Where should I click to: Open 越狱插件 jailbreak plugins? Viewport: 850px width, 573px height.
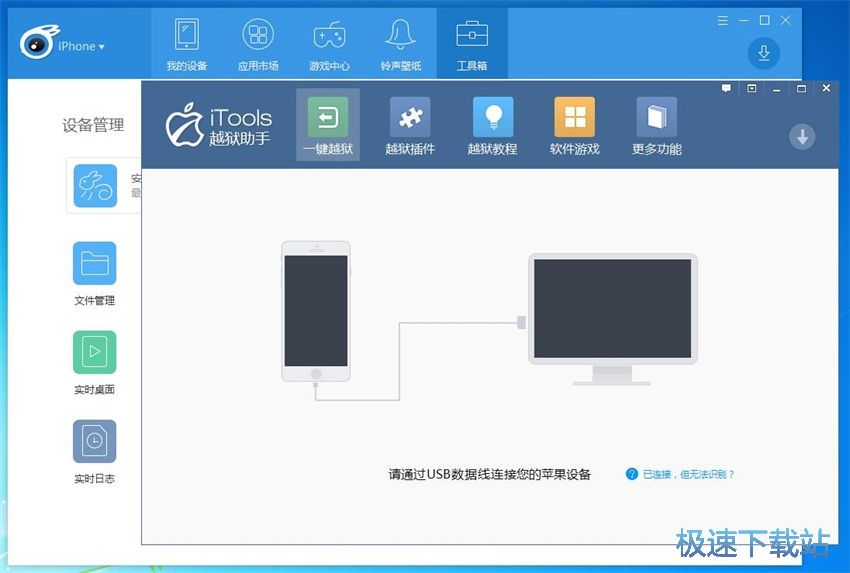pos(410,126)
